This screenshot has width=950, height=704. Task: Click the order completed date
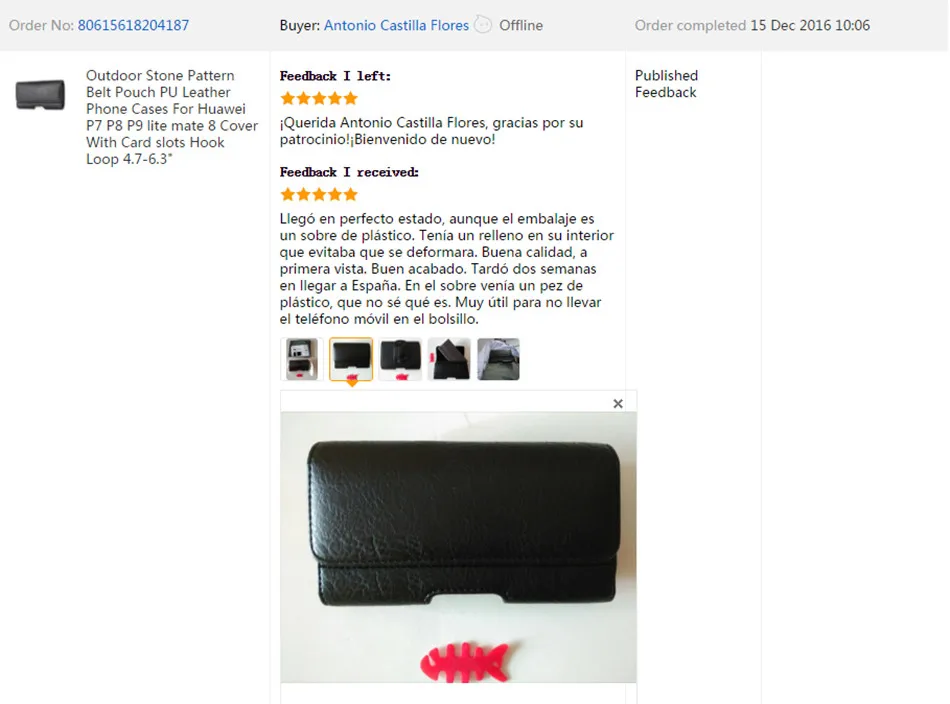(810, 25)
